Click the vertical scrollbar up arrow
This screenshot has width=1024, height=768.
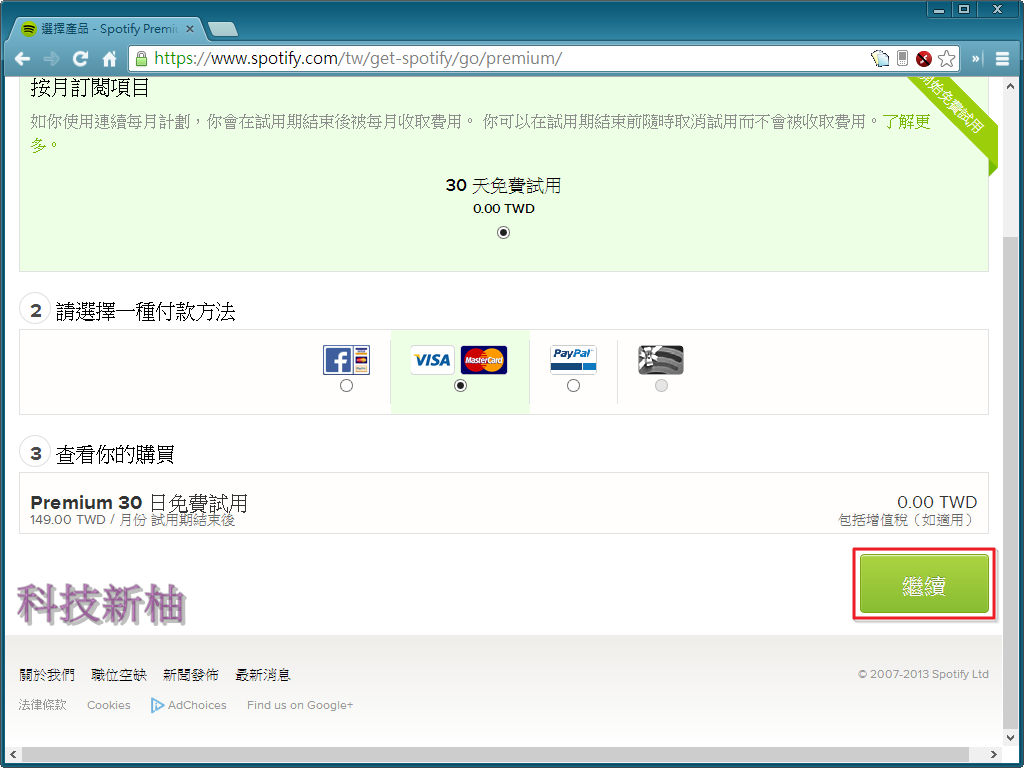[x=1010, y=86]
